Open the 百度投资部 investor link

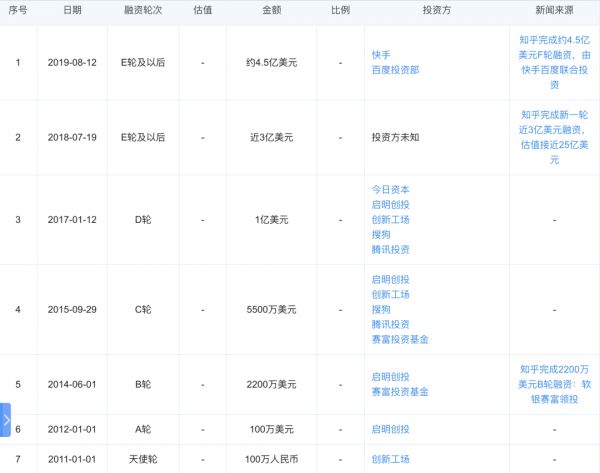(x=394, y=70)
